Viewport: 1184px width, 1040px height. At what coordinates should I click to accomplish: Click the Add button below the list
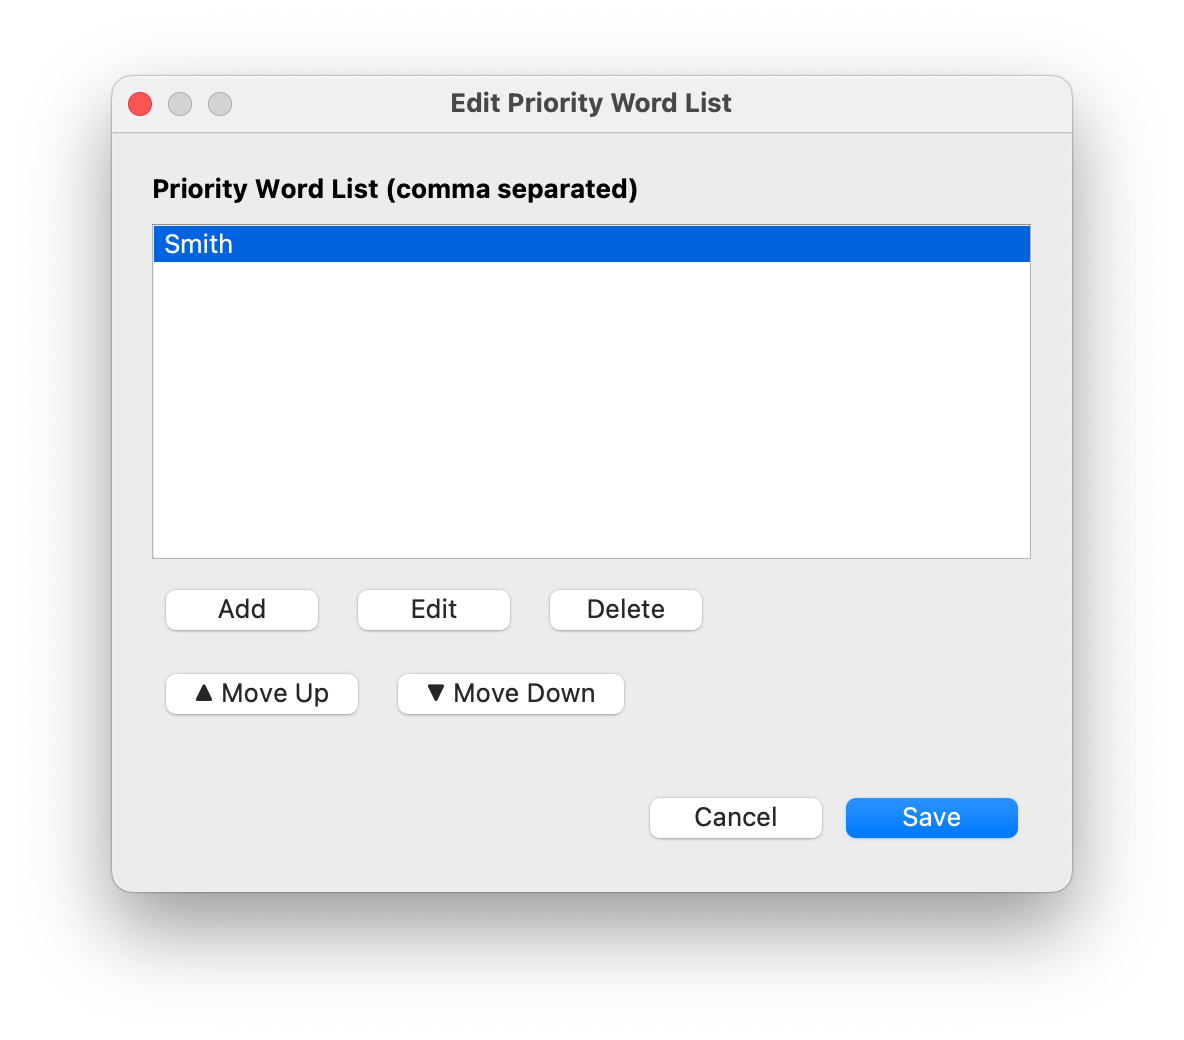pyautogui.click(x=242, y=609)
